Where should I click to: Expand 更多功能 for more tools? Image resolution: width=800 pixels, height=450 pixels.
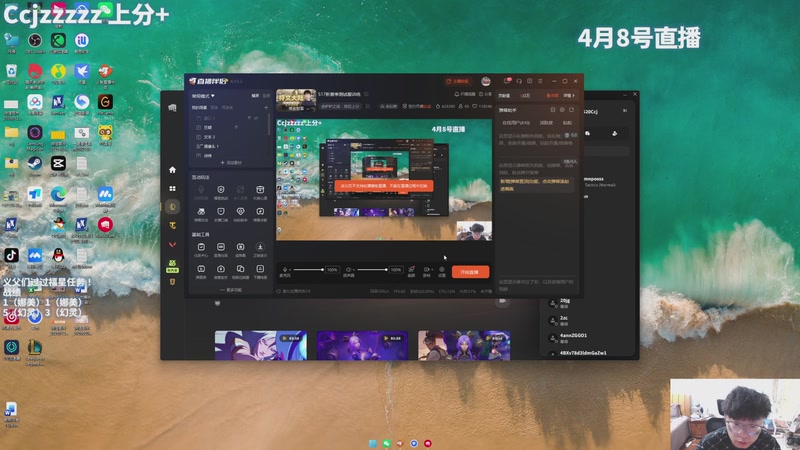231,290
